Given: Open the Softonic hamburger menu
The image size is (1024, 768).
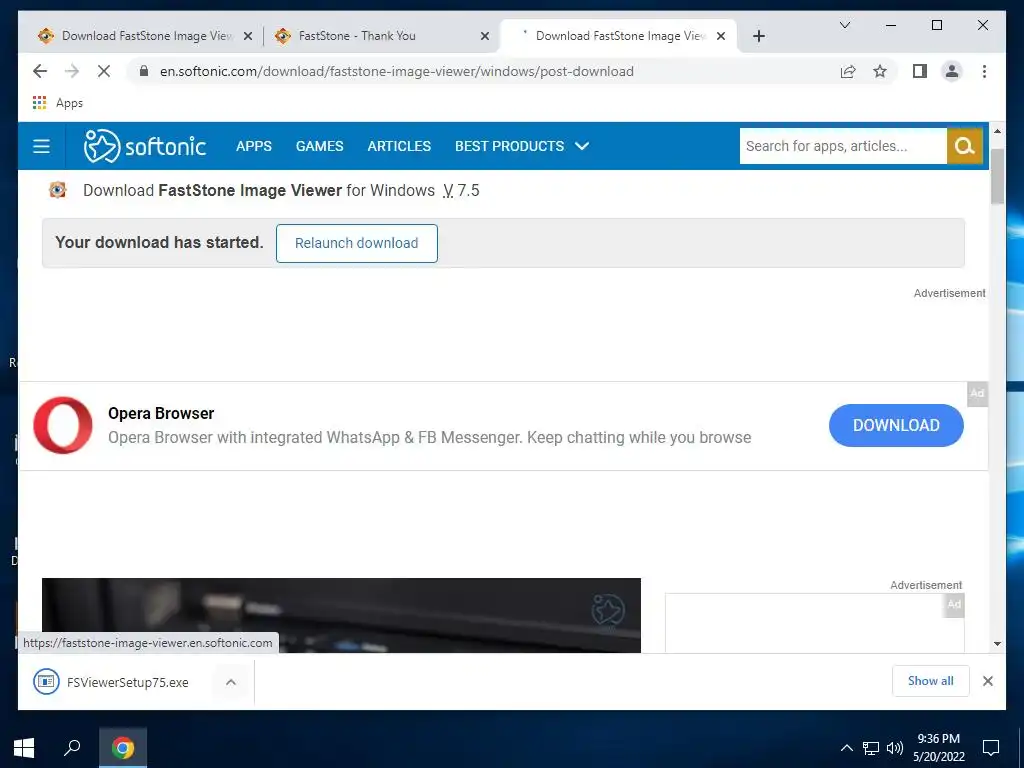Looking at the screenshot, I should click(41, 146).
